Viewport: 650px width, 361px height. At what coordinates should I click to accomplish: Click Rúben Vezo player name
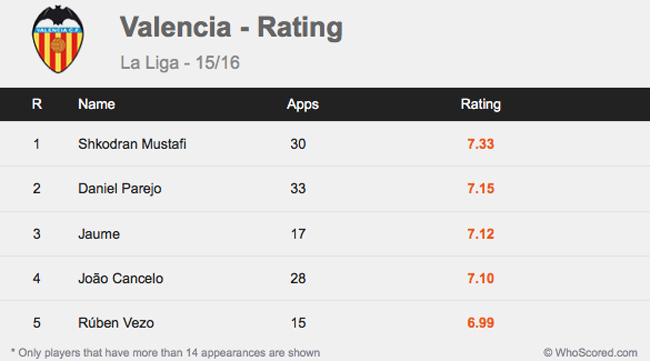[x=116, y=323]
